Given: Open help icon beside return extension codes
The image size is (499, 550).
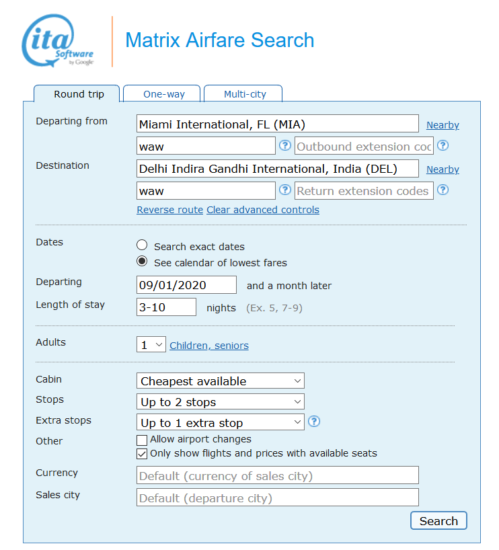Looking at the screenshot, I should 443,190.
